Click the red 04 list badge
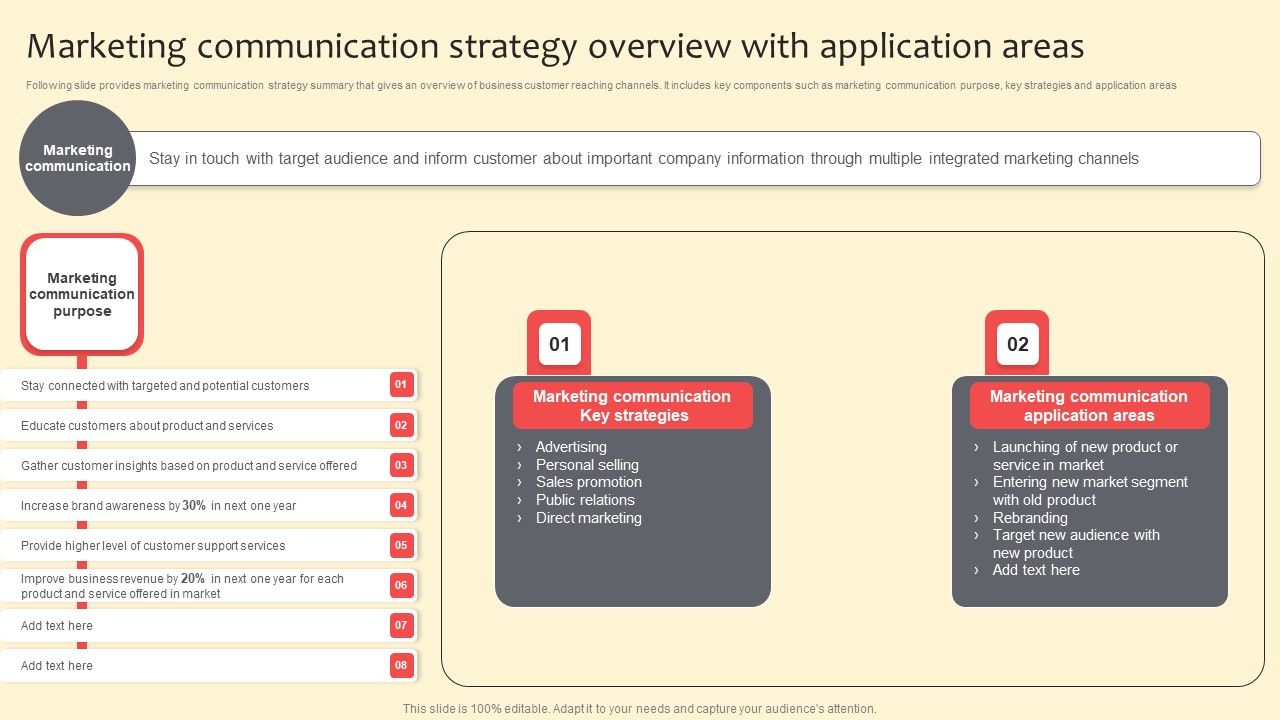Screen dimensions: 1280x720 pyautogui.click(x=401, y=505)
